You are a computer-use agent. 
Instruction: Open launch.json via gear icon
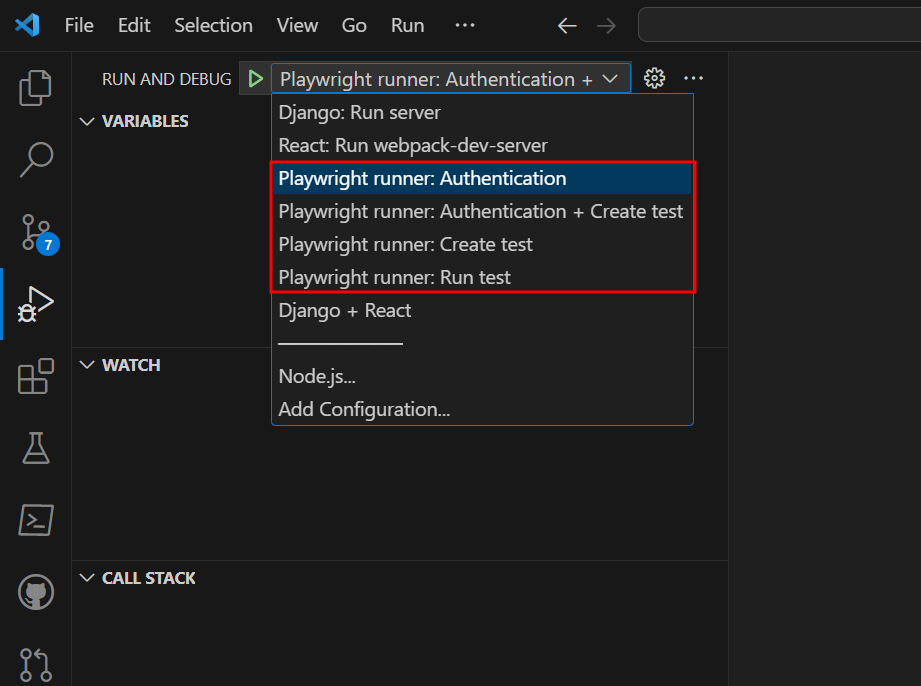coord(654,78)
